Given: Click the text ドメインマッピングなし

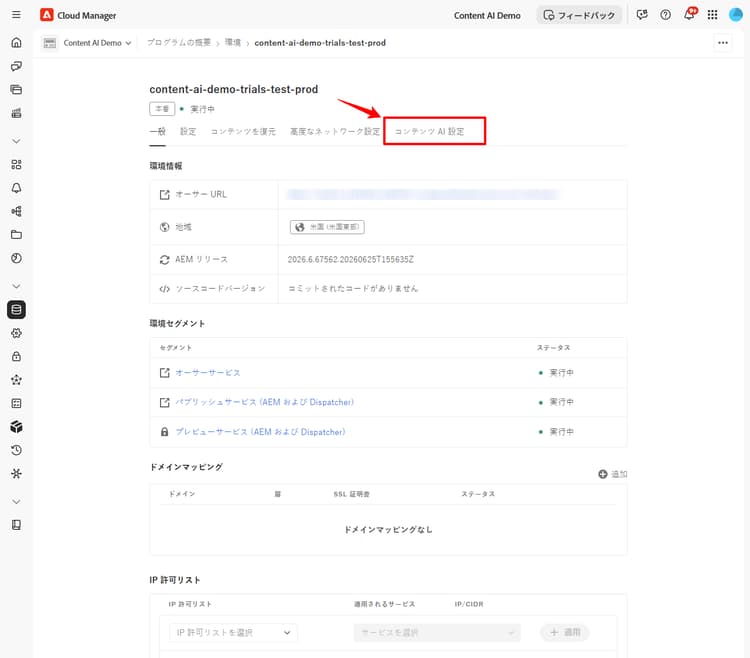Looking at the screenshot, I should tap(388, 529).
